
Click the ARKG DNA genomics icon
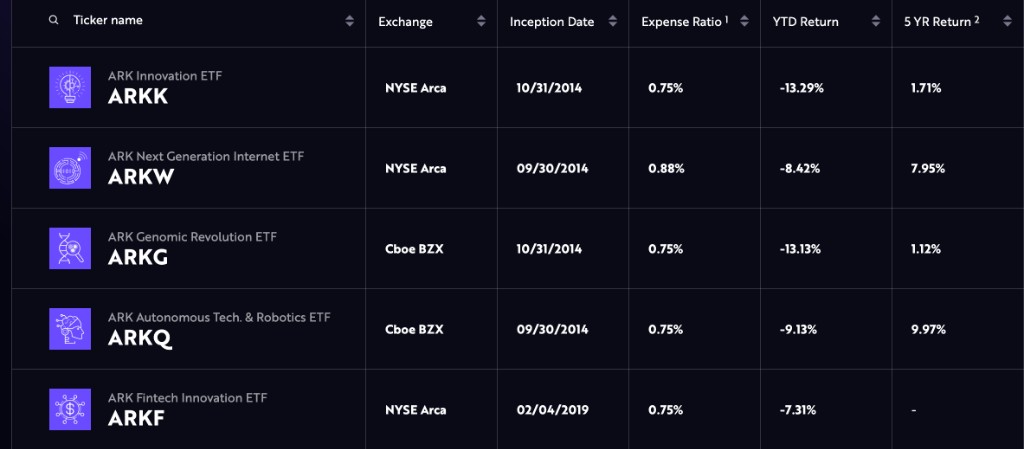click(x=69, y=248)
